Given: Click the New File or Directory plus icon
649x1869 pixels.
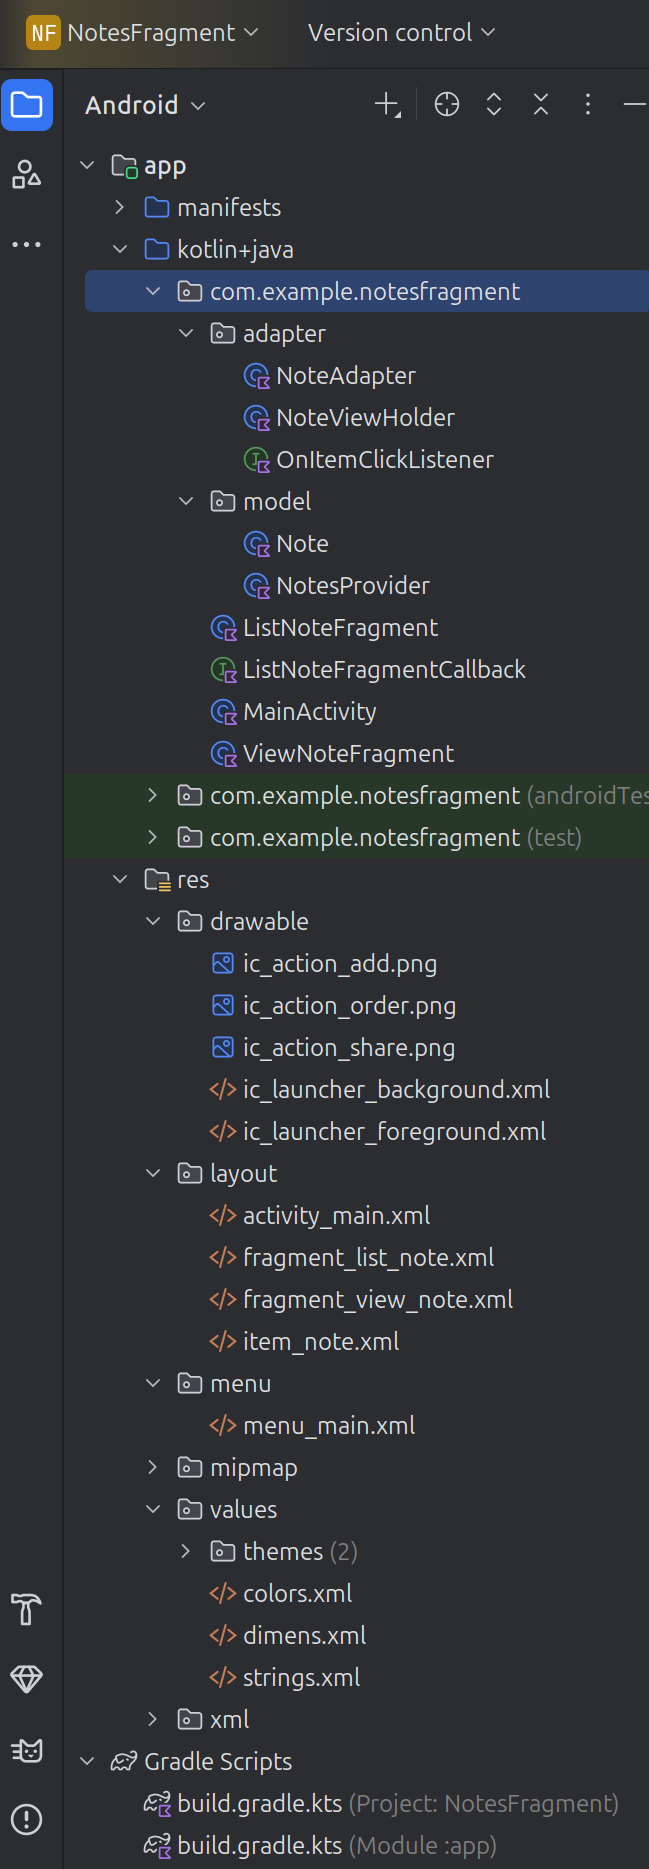Looking at the screenshot, I should click(x=387, y=105).
